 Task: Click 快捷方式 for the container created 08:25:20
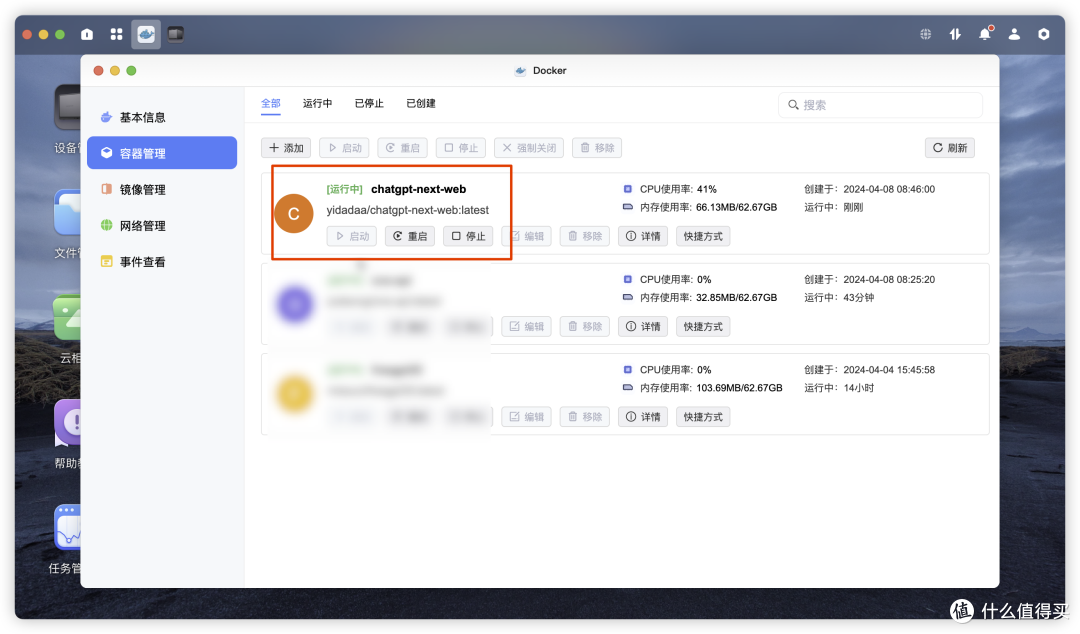[703, 327]
